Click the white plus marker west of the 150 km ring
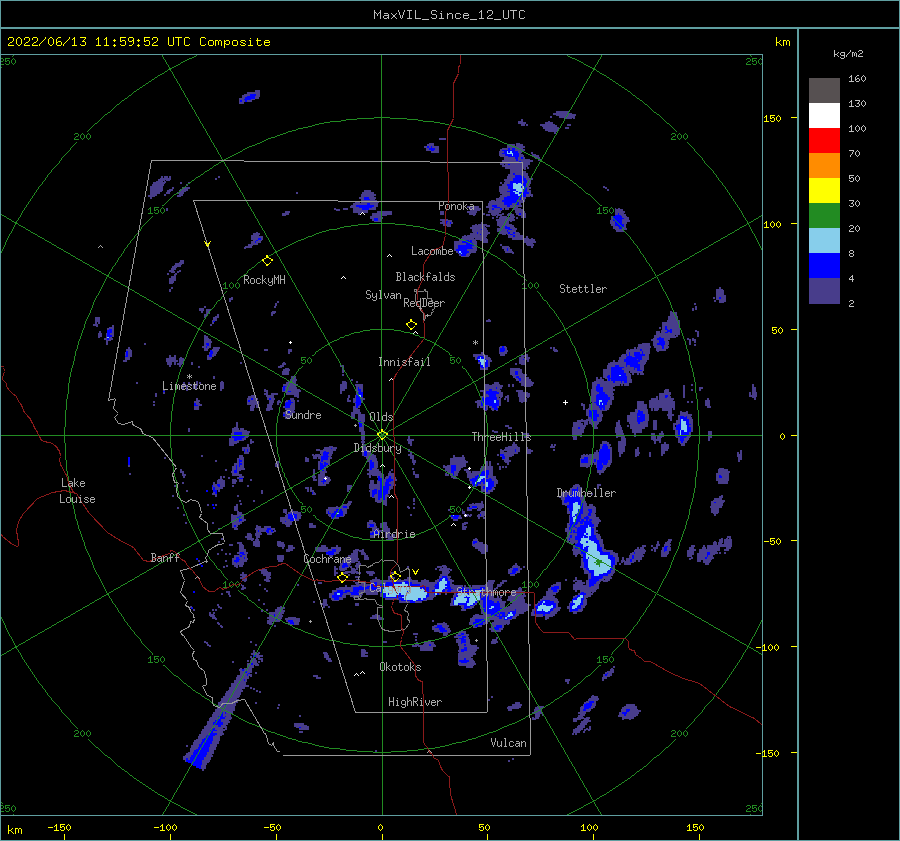Viewport: 900px width, 841px height. click(x=565, y=402)
